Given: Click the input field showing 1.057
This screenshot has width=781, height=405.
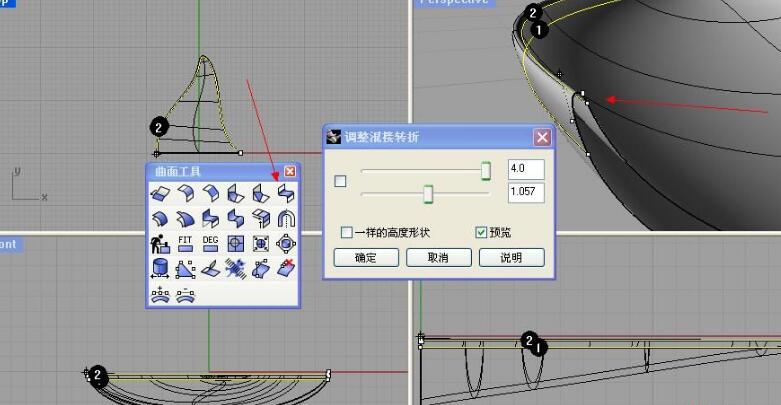Looking at the screenshot, I should [x=526, y=191].
